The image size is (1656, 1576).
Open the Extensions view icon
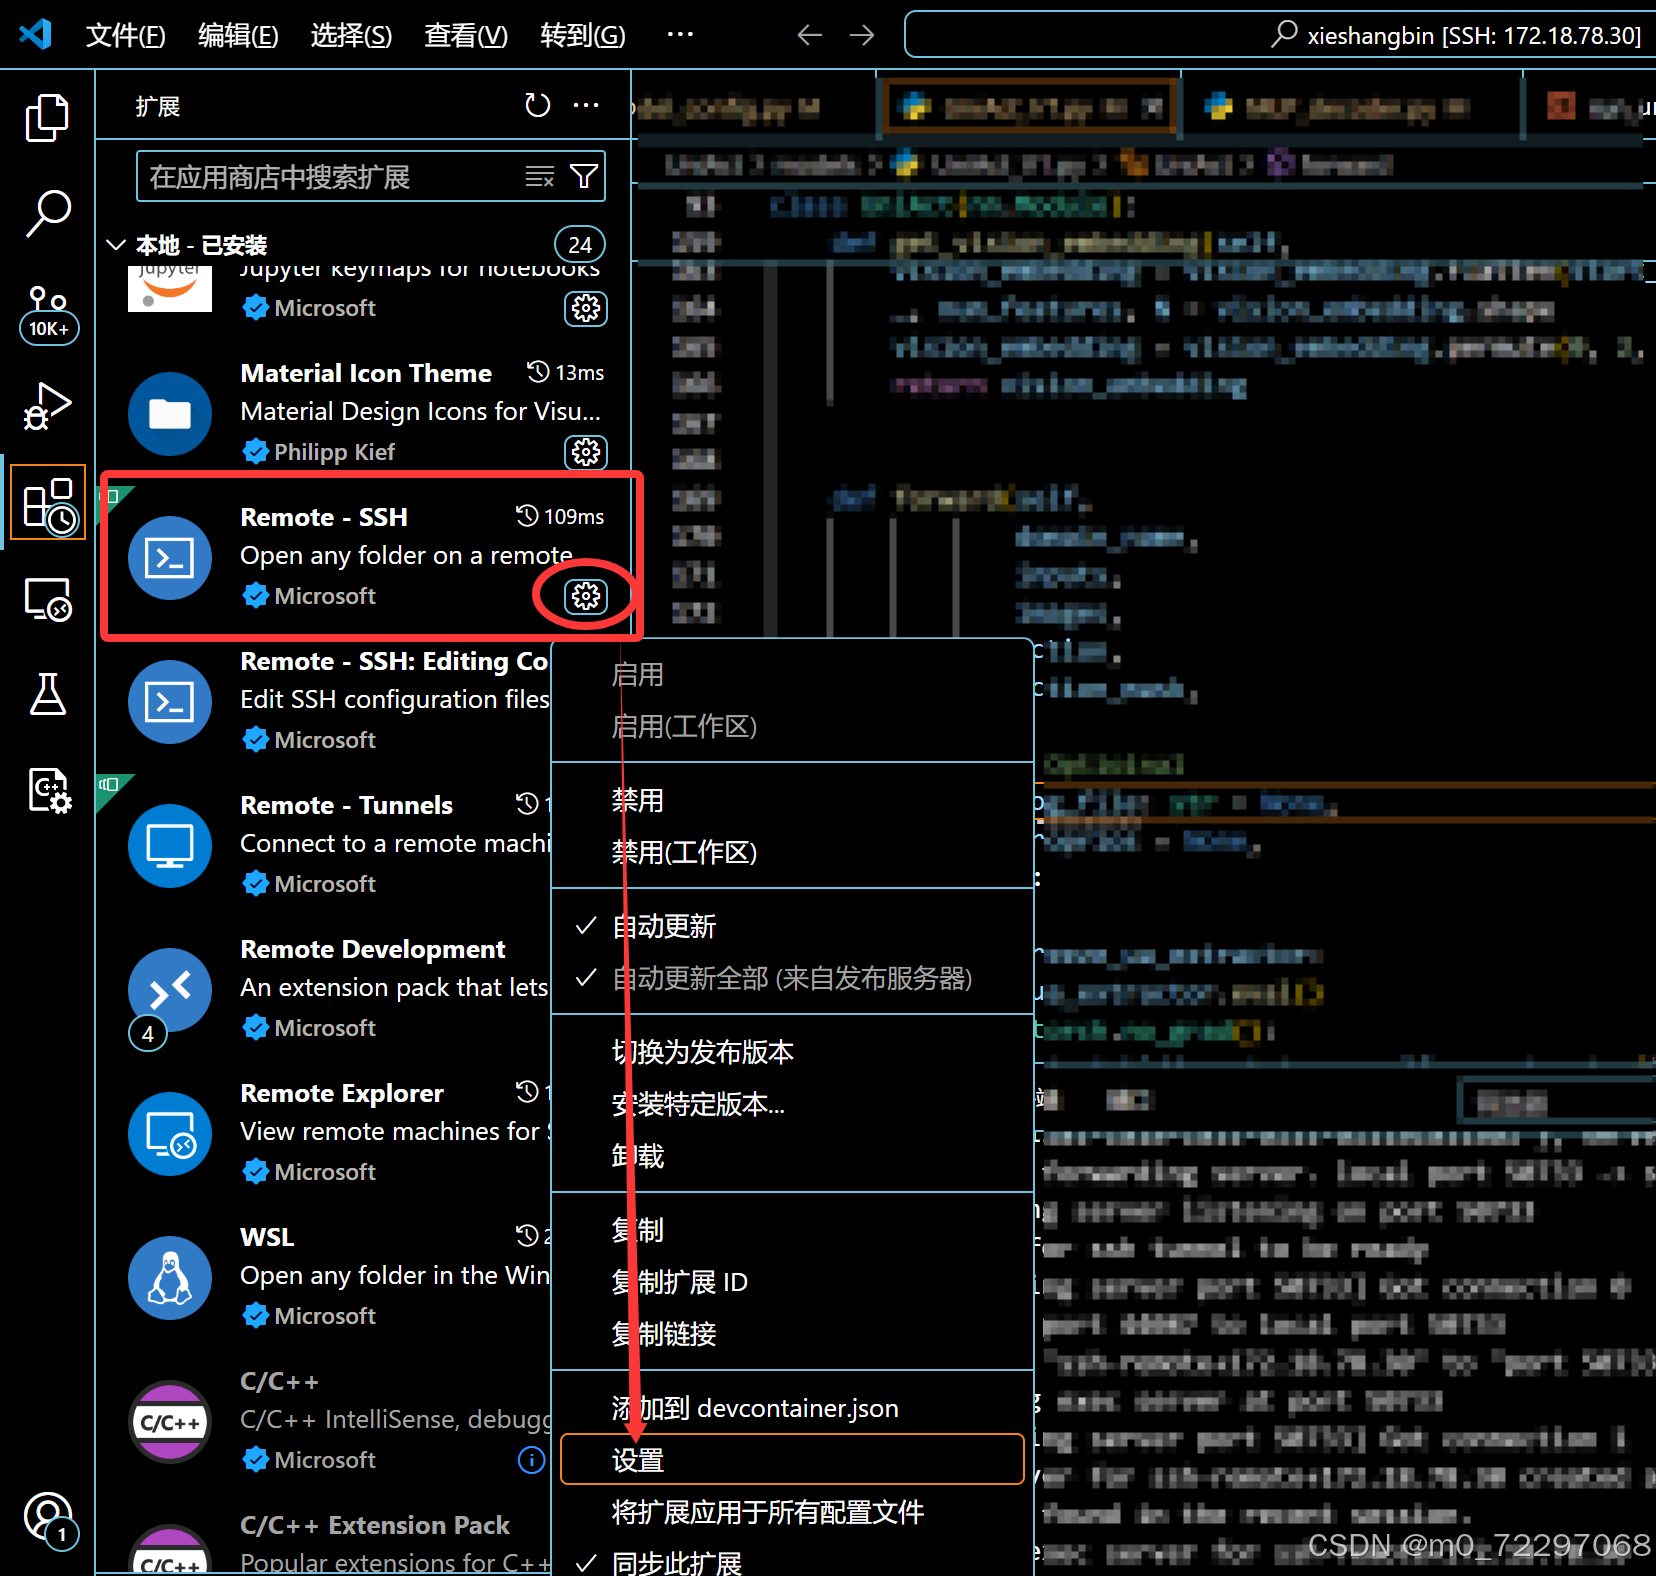[x=49, y=503]
